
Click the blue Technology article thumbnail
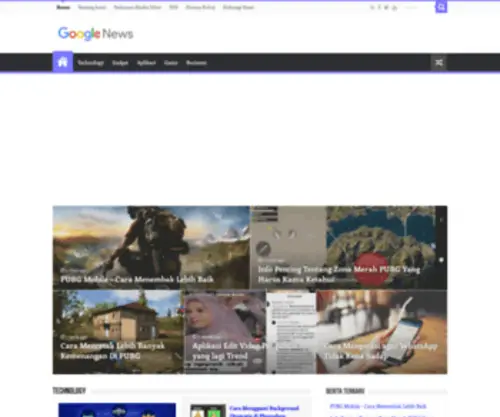pyautogui.click(x=117, y=410)
